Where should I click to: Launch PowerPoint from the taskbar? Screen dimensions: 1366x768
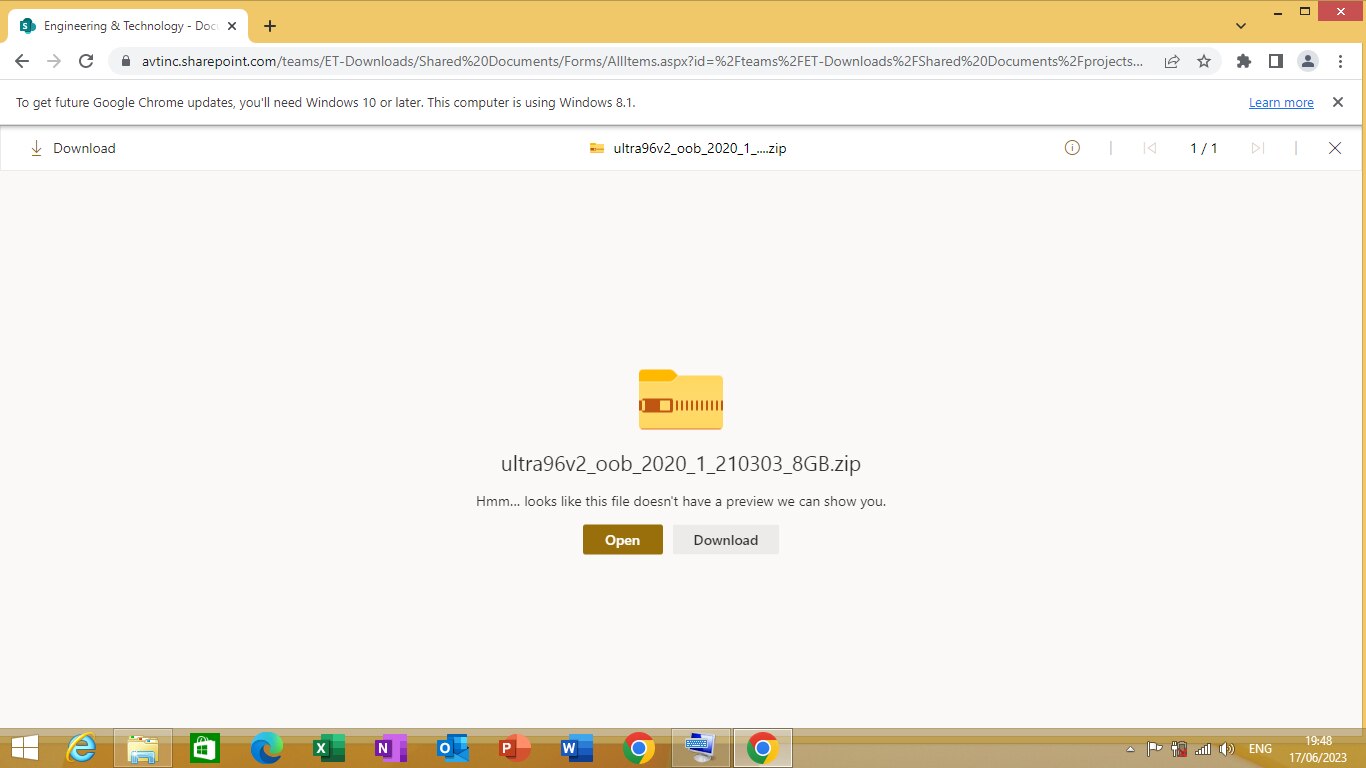click(x=515, y=748)
